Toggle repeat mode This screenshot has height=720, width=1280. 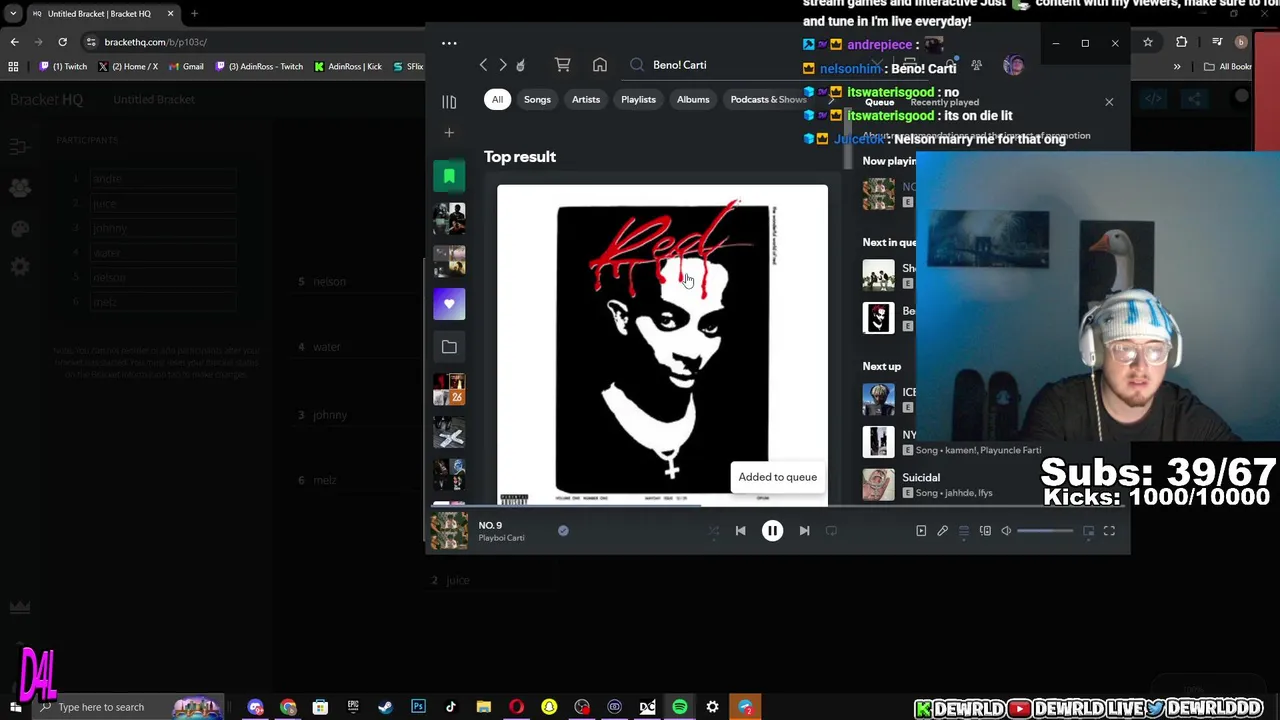pos(831,531)
